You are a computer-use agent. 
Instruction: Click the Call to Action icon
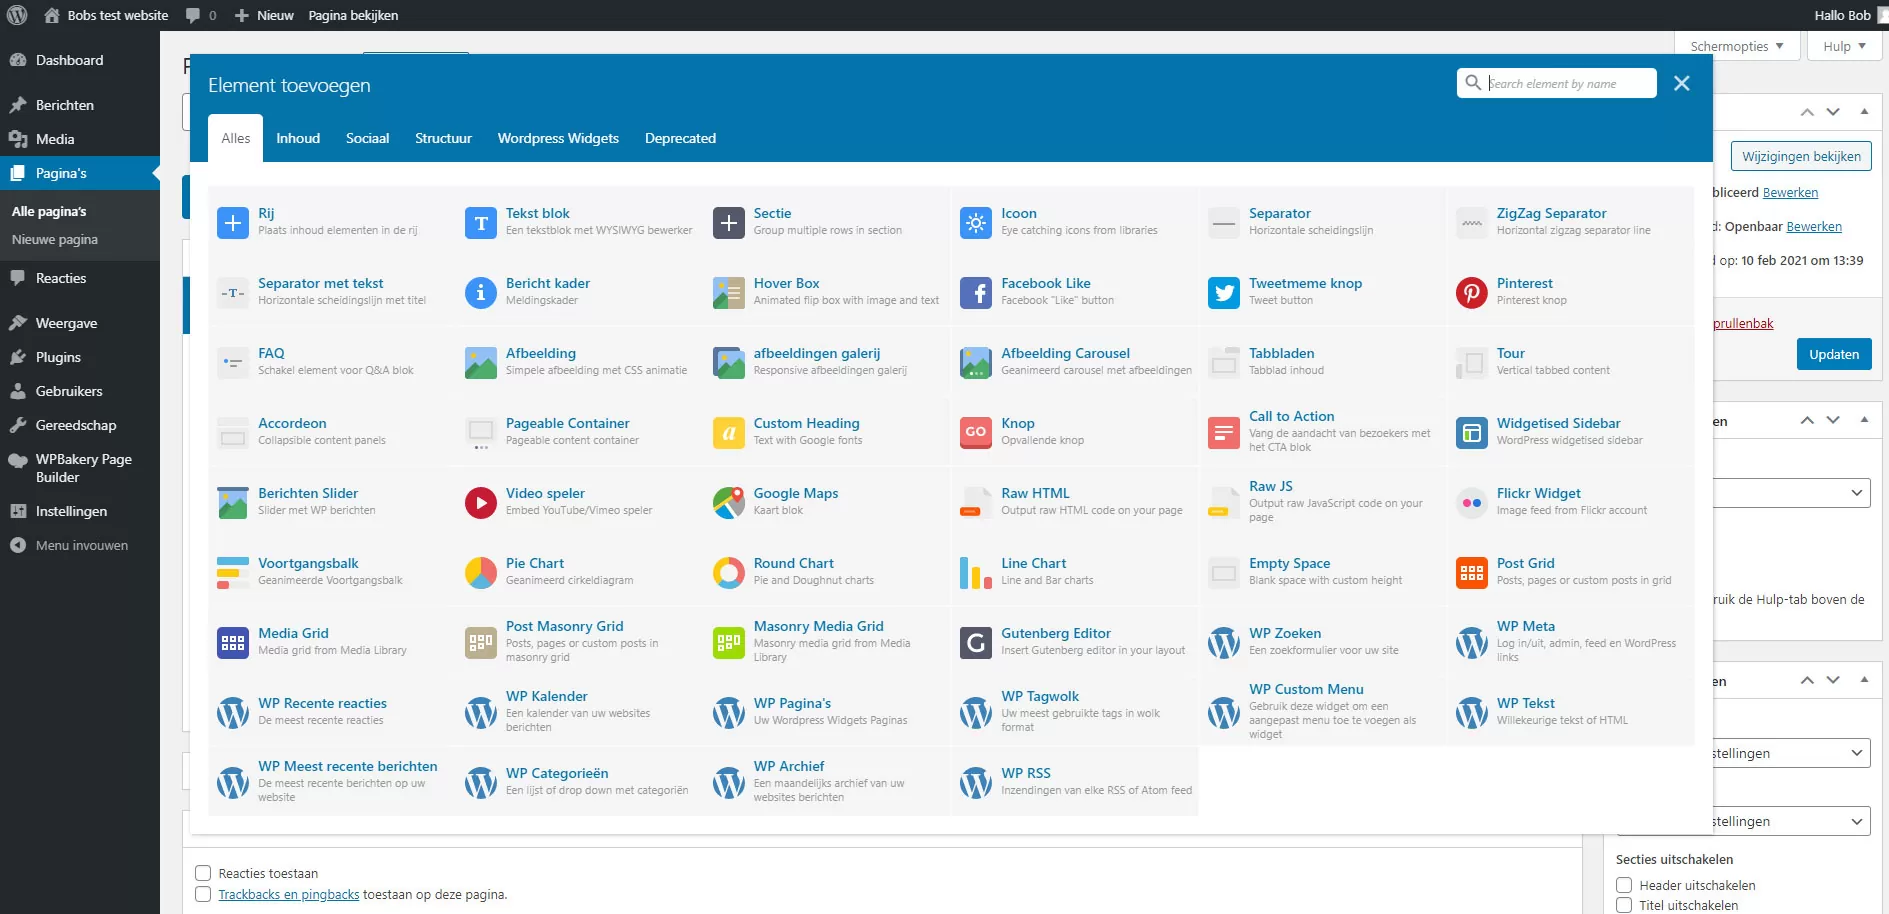pos(1223,432)
